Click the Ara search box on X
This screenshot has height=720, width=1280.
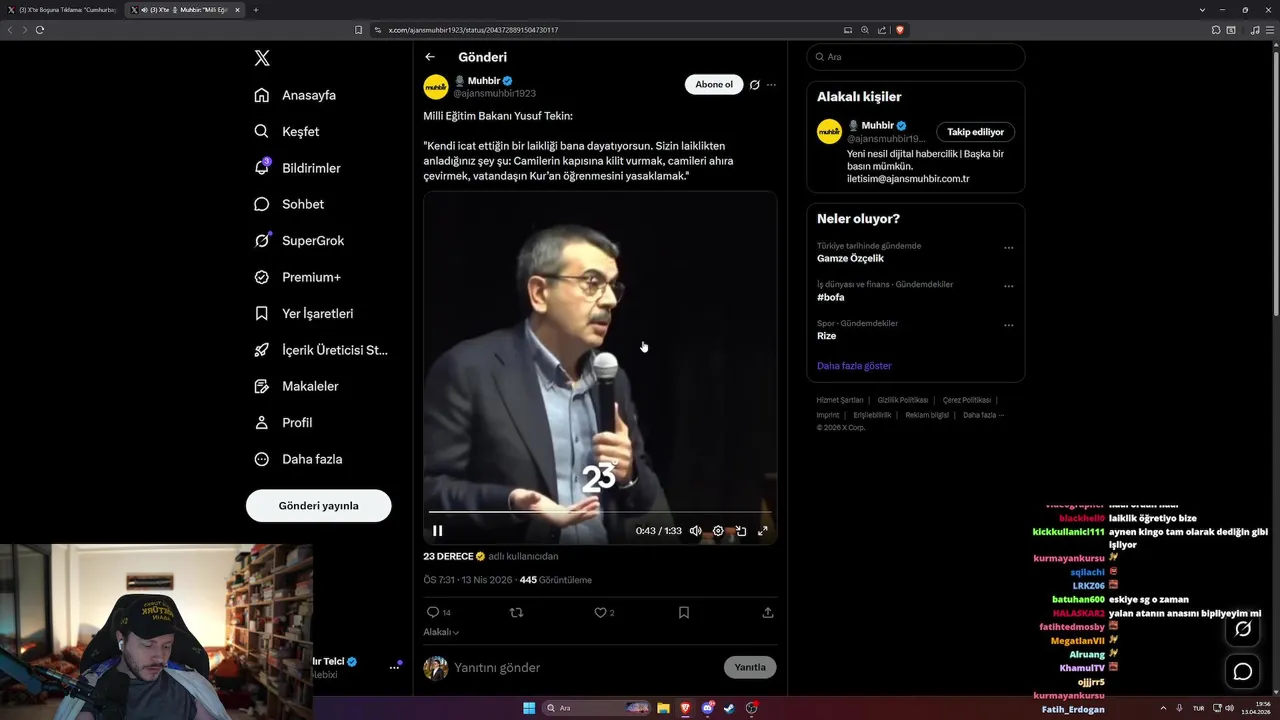[x=916, y=57]
